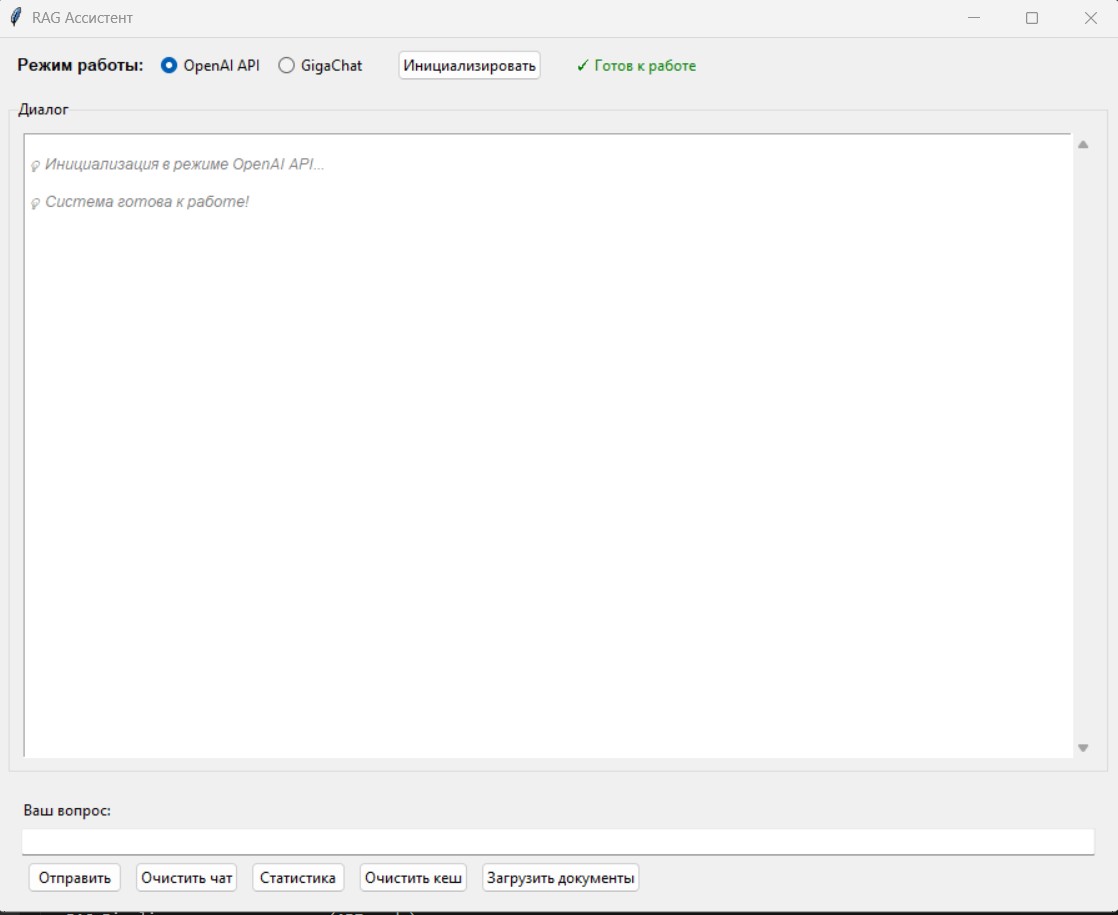
Task: Close the RAG Ассистент window
Action: (x=1091, y=18)
